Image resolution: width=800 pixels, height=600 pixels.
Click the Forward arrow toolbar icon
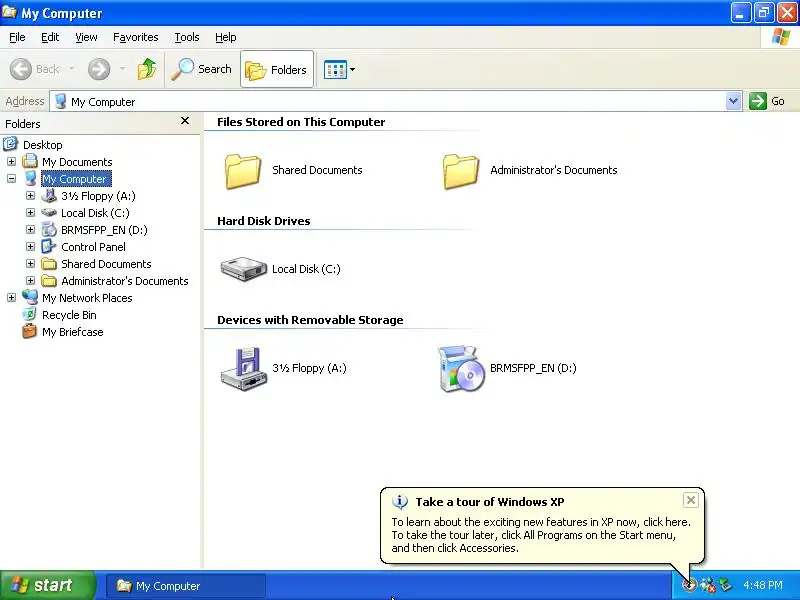point(99,69)
